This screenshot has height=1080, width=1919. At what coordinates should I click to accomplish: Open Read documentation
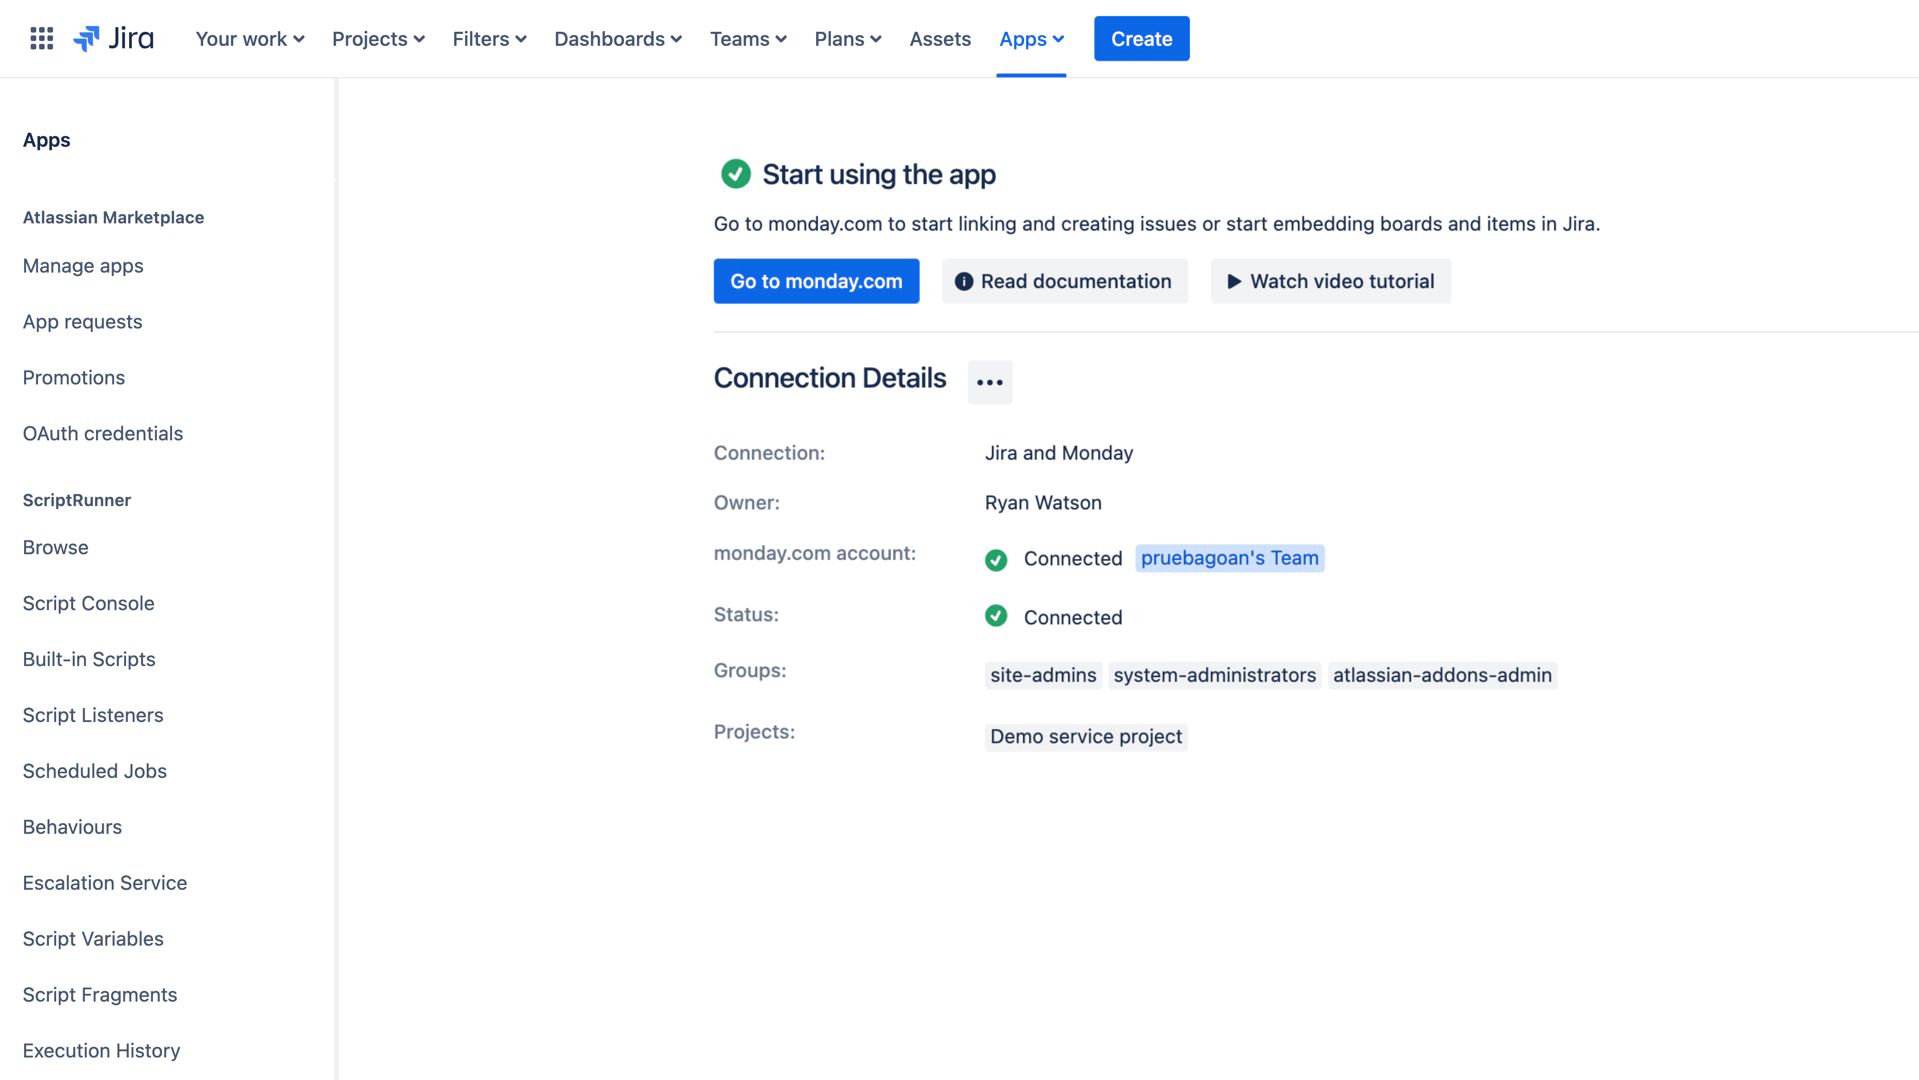click(1064, 281)
